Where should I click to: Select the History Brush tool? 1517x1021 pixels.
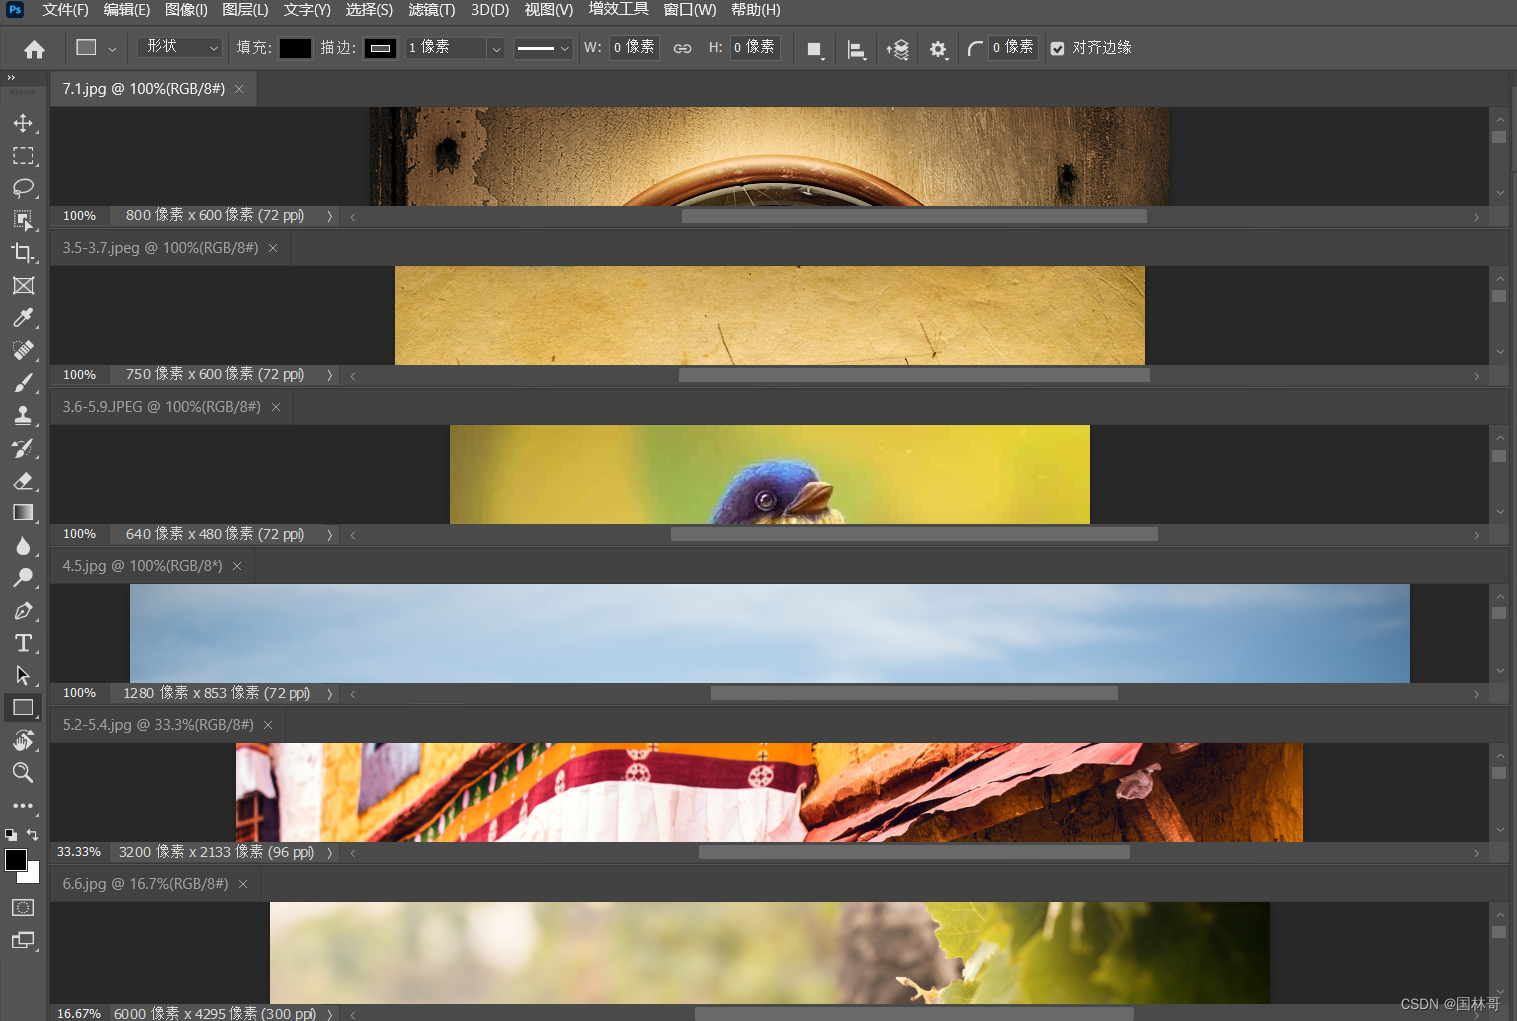pyautogui.click(x=23, y=448)
